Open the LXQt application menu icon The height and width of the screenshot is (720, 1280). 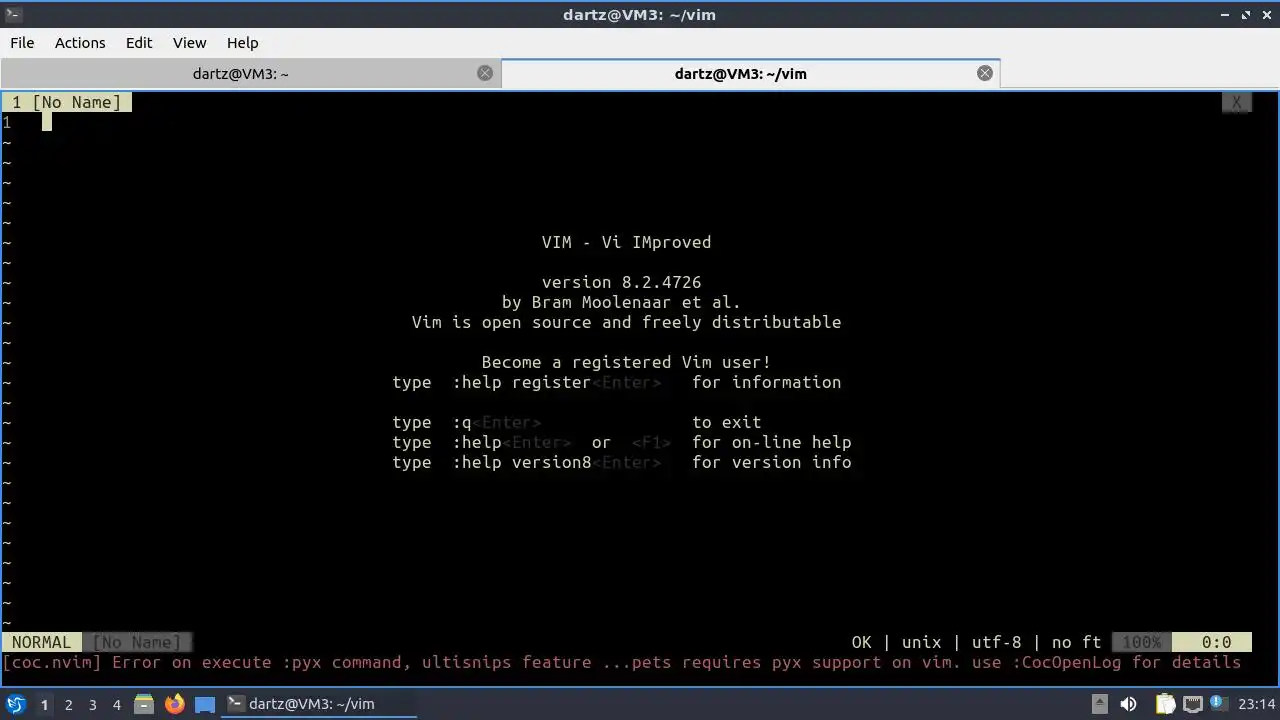pyautogui.click(x=16, y=704)
